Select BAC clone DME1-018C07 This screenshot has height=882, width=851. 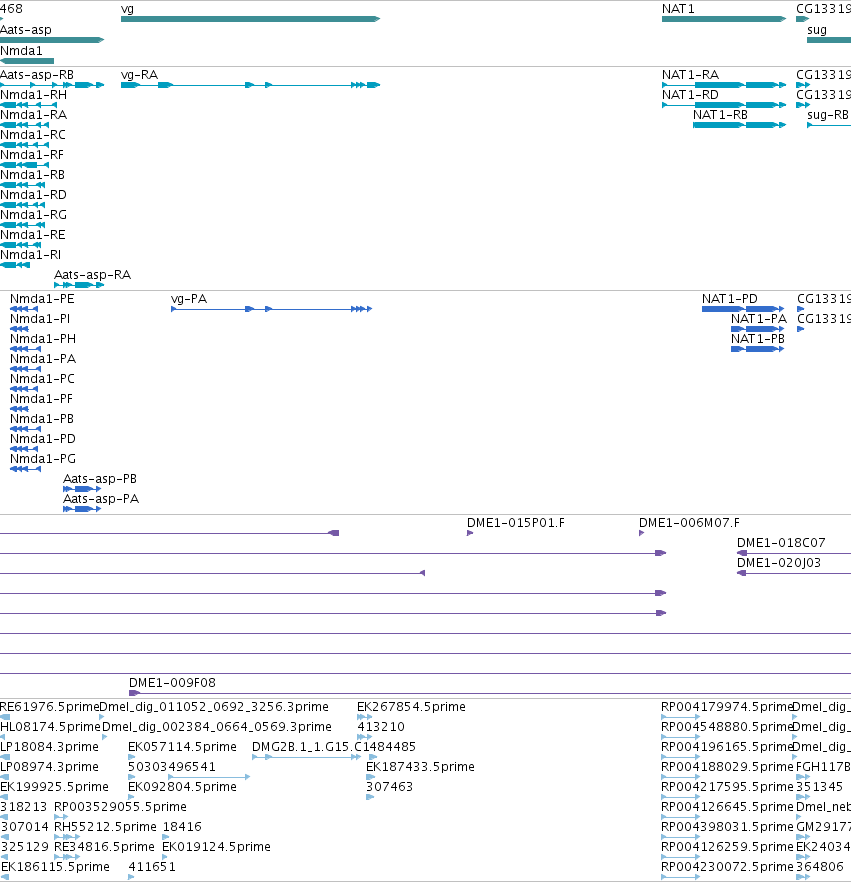781,543
